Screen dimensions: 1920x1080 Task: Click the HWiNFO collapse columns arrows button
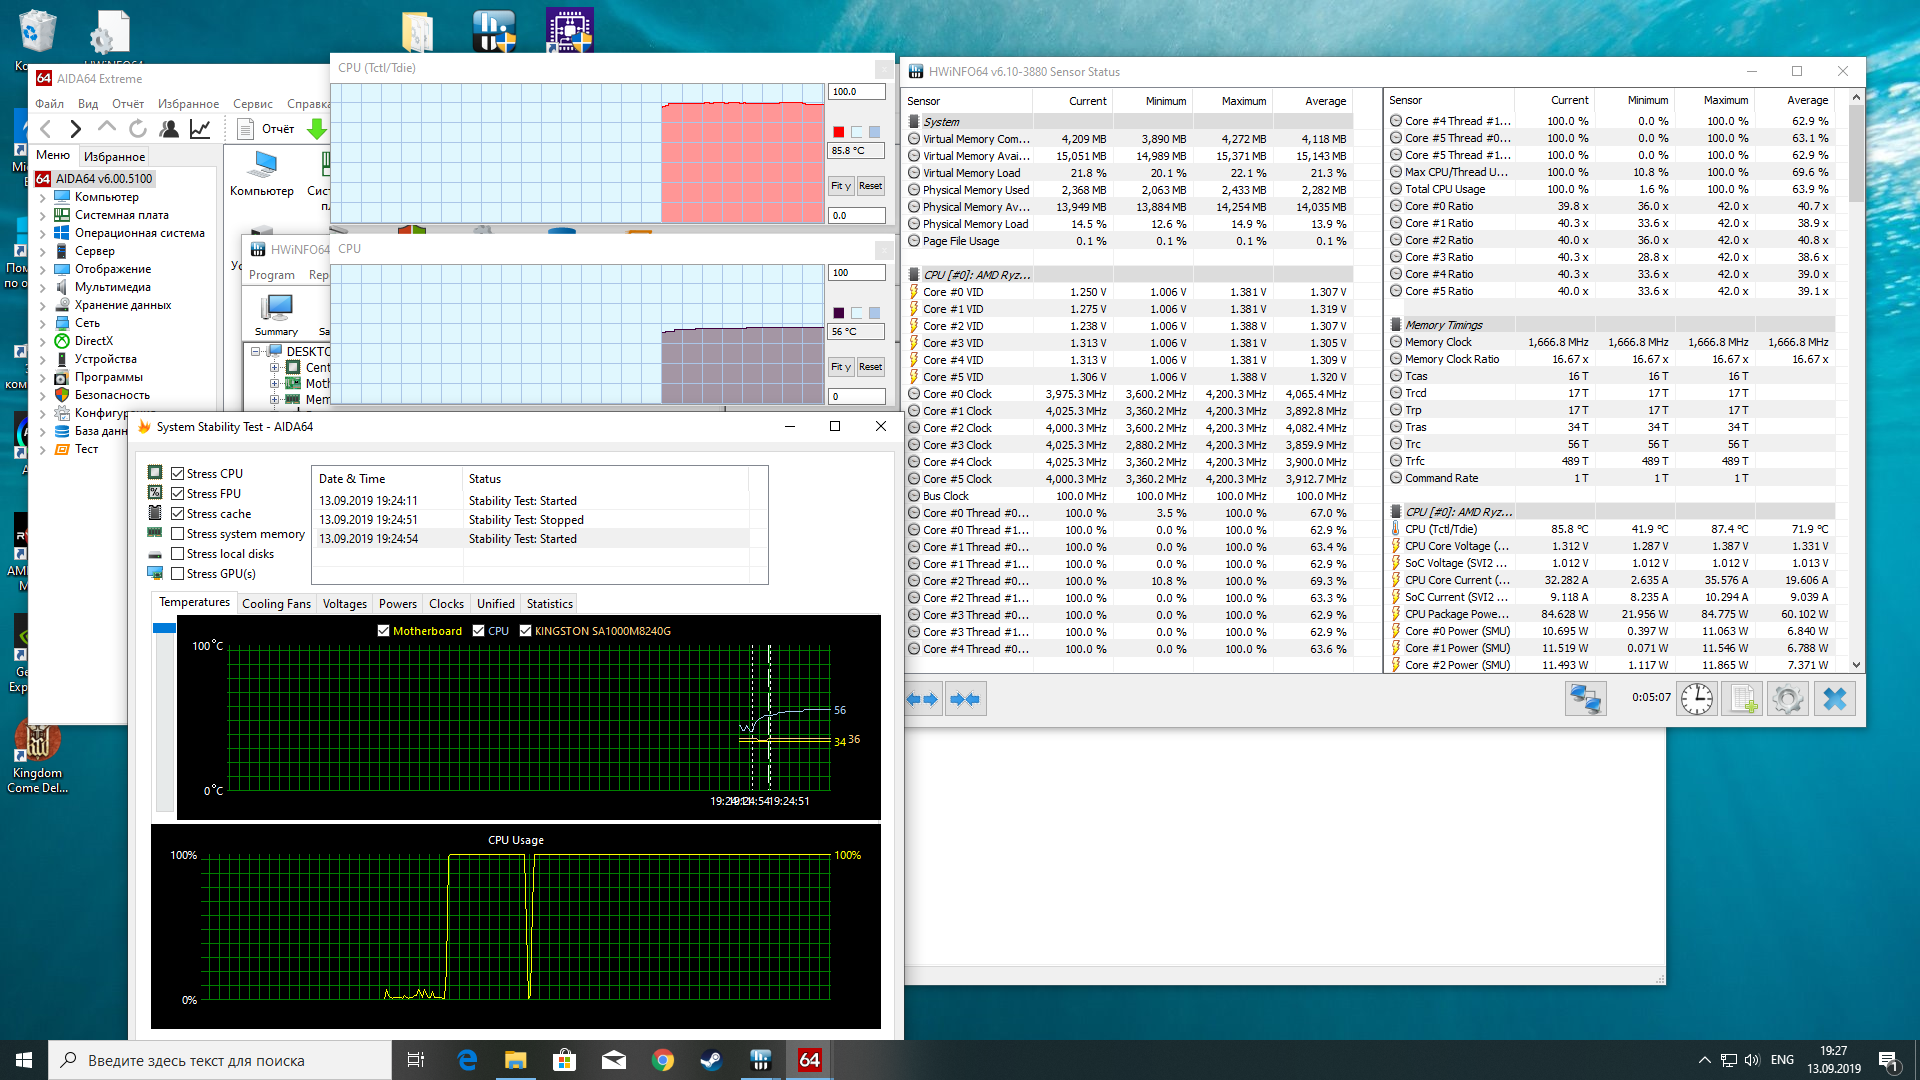coord(965,699)
